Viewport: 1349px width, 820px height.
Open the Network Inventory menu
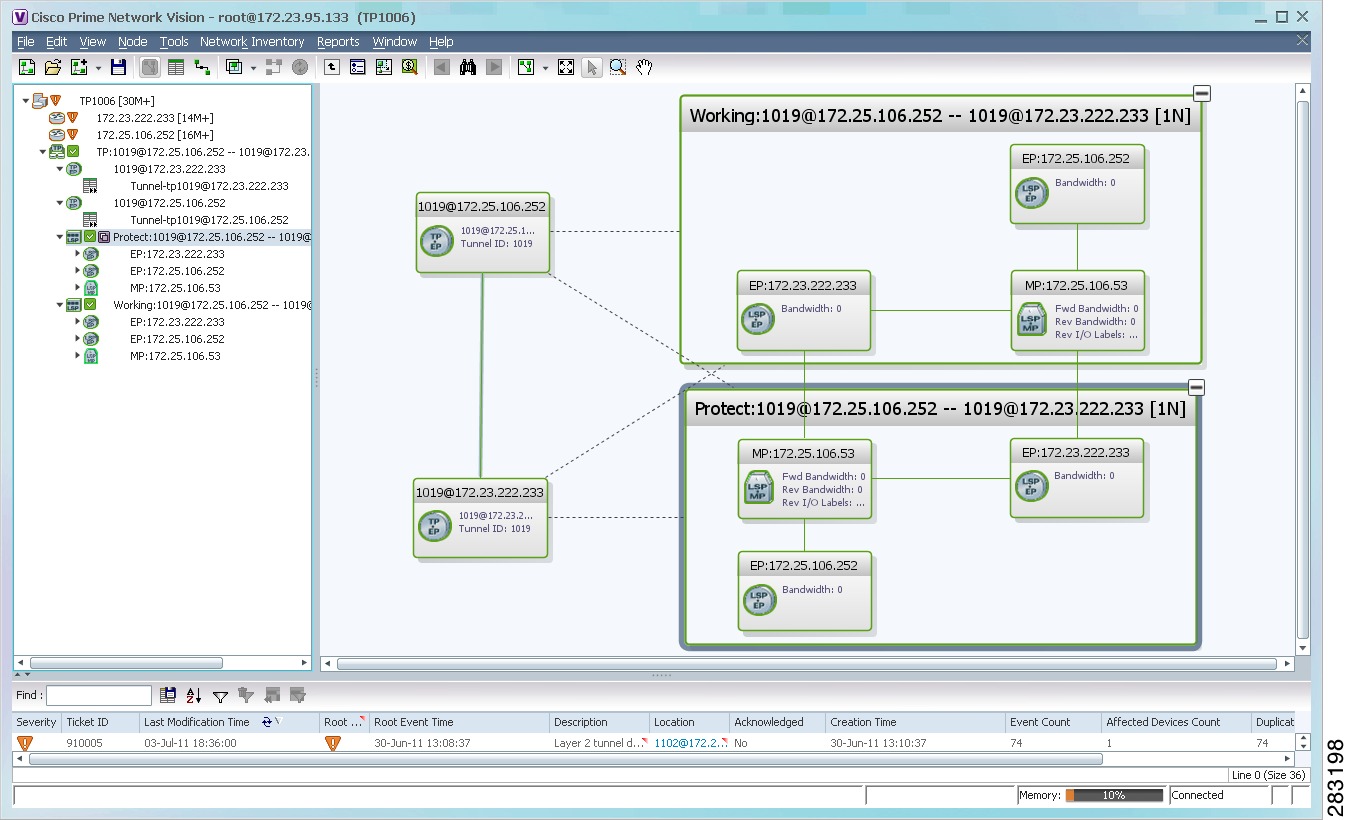[252, 42]
